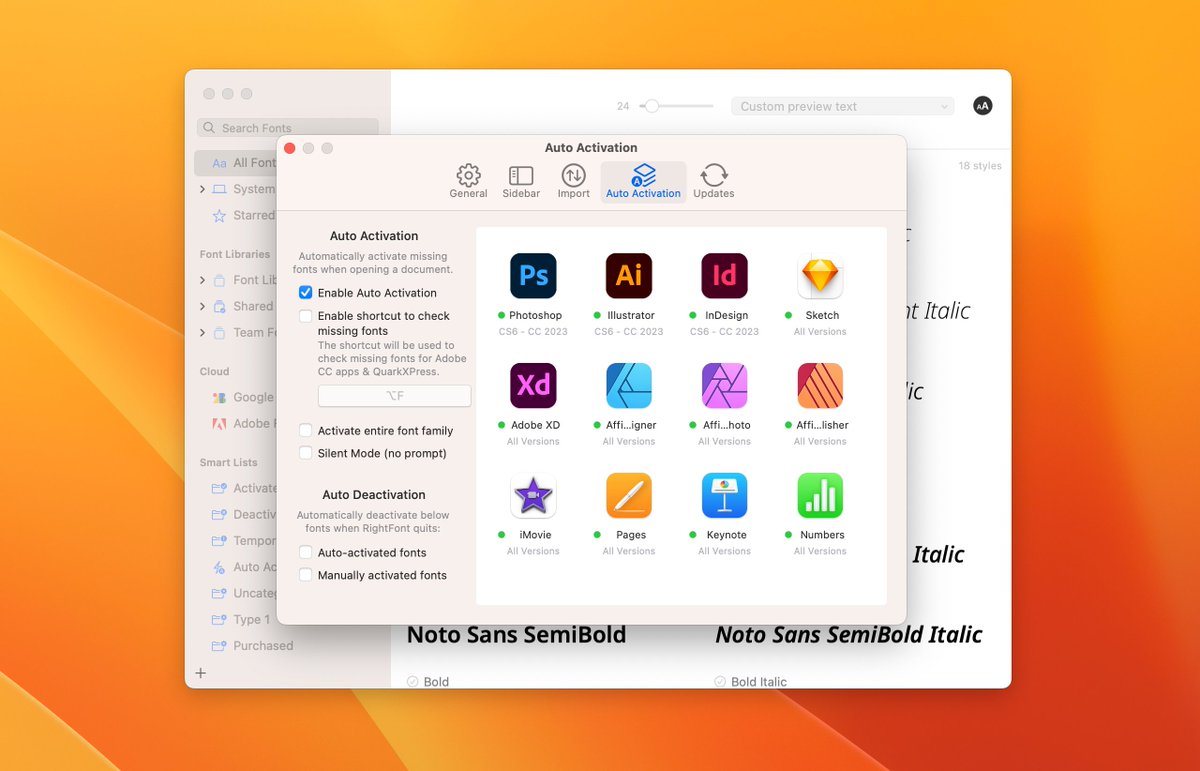Viewport: 1200px width, 771px height.
Task: Check Silent Mode (no prompt)
Action: tap(306, 453)
